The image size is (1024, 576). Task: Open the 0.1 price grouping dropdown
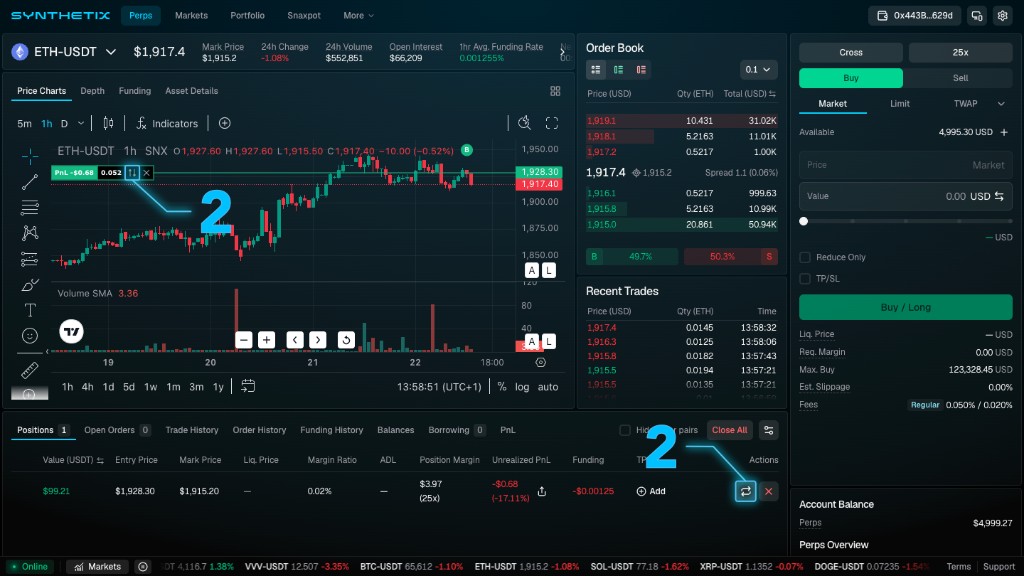[758, 69]
